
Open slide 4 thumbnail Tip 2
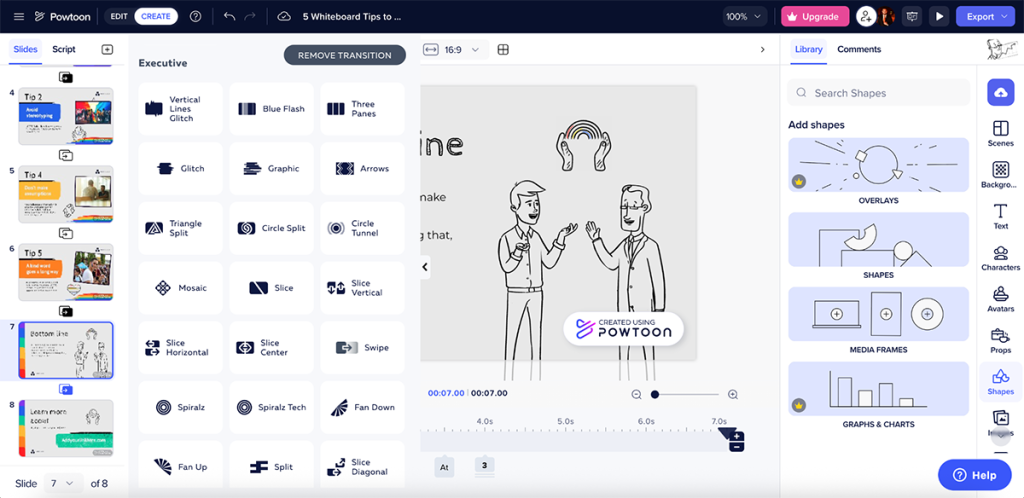click(66, 116)
